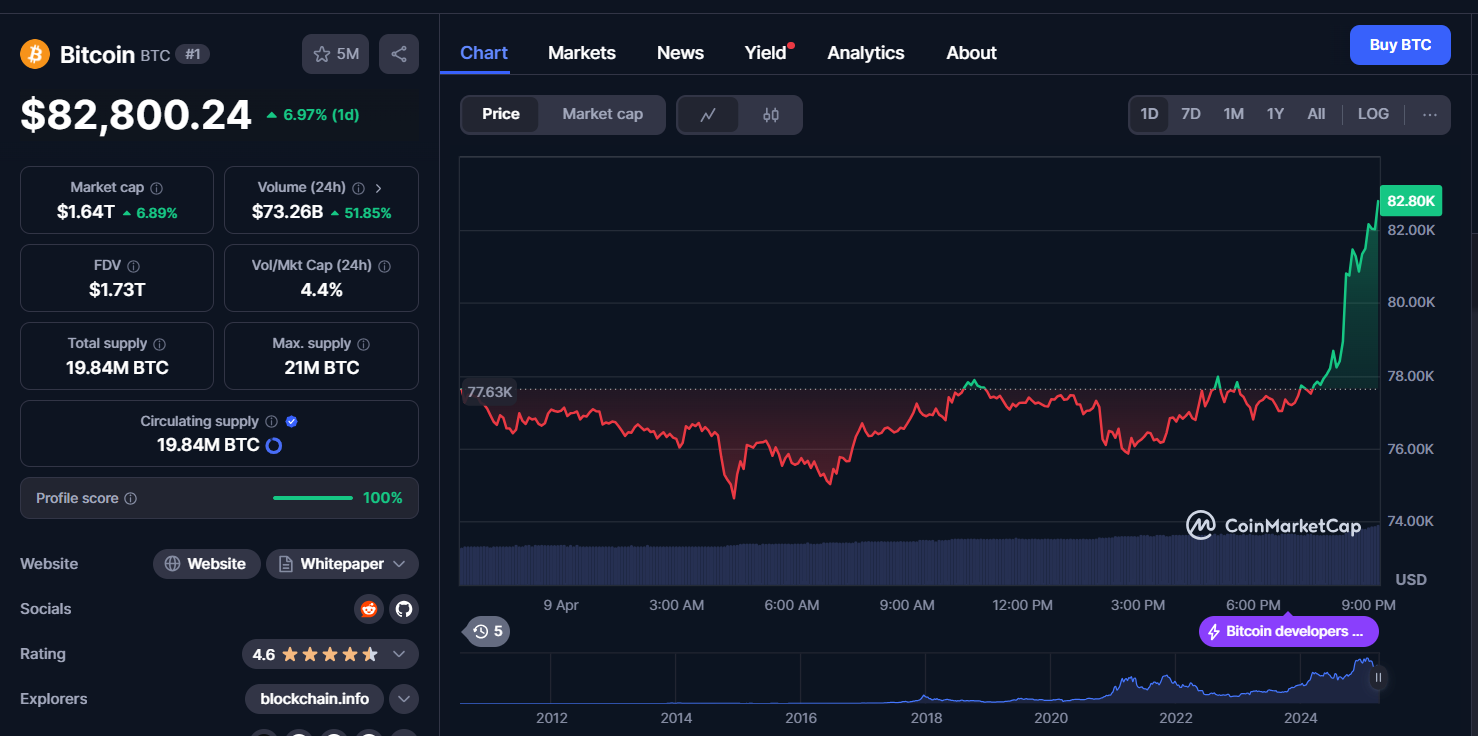Open Profile score info icon

click(131, 498)
